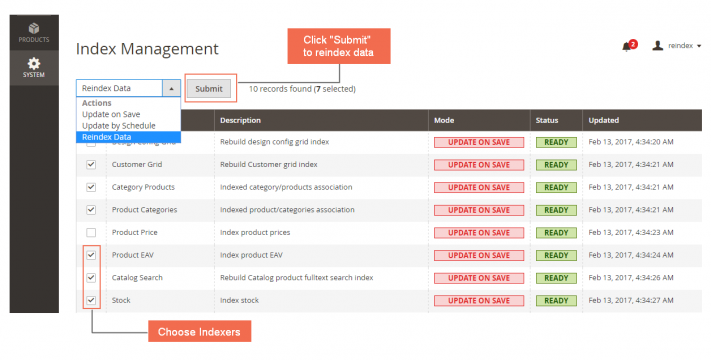Click the Index Management page title
Screen dimensions: 711x360
click(147, 49)
